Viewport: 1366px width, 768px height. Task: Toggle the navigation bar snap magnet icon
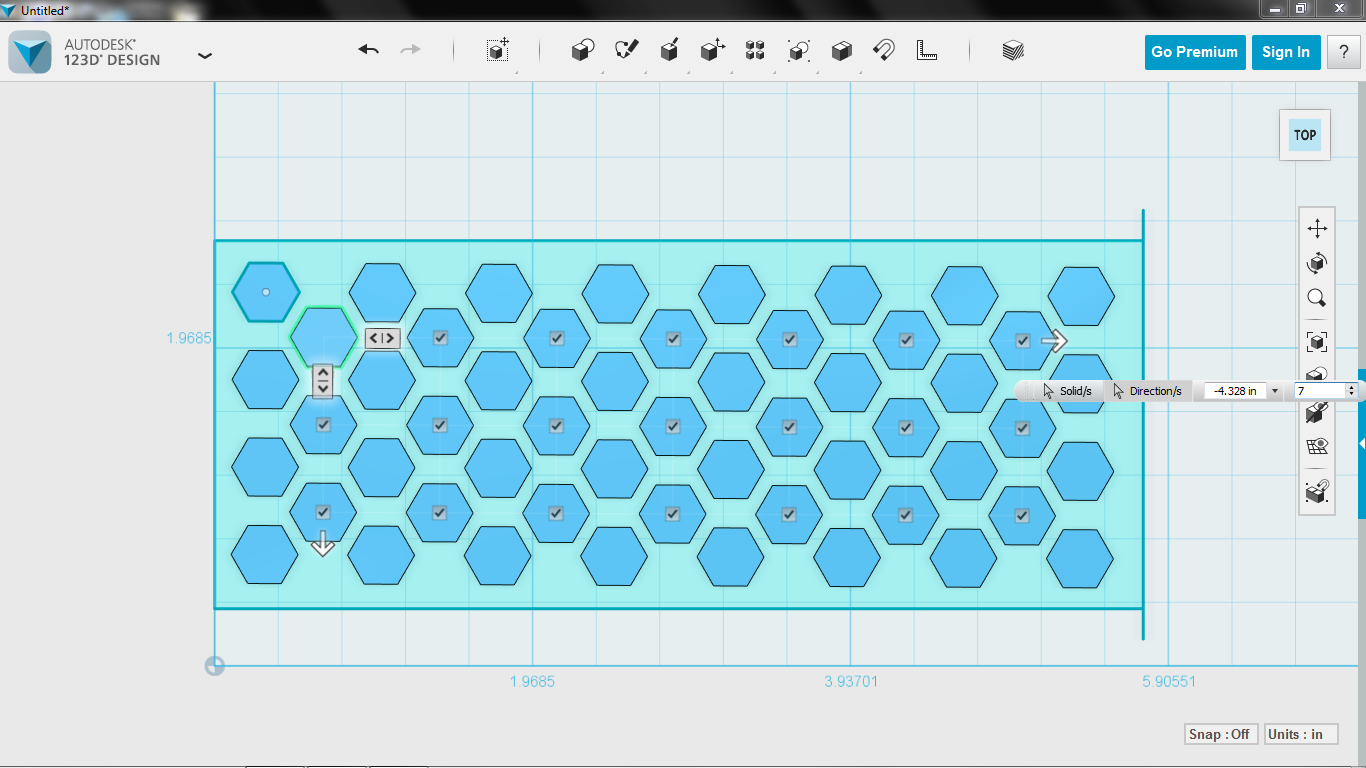click(x=1317, y=492)
